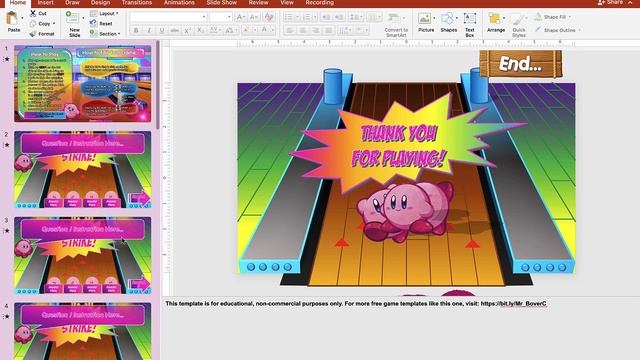This screenshot has height=360, width=640.
Task: Increase list indent level
Action: pyautogui.click(x=339, y=17)
